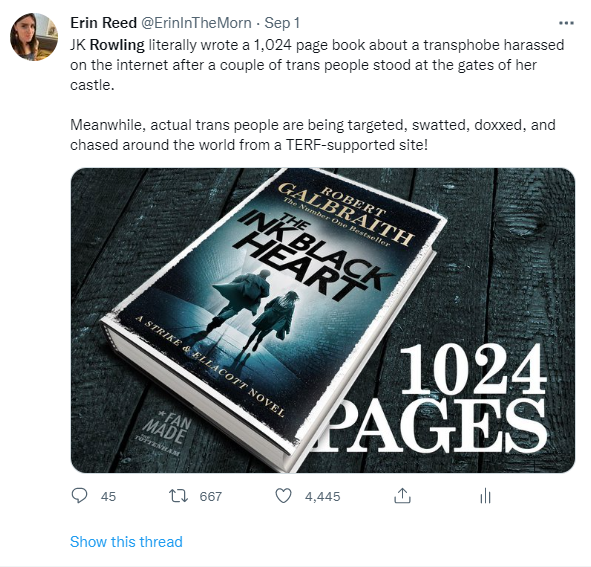Click the tweet's second paragraph starting Meanwhile
This screenshot has height=567, width=591.
(313, 135)
